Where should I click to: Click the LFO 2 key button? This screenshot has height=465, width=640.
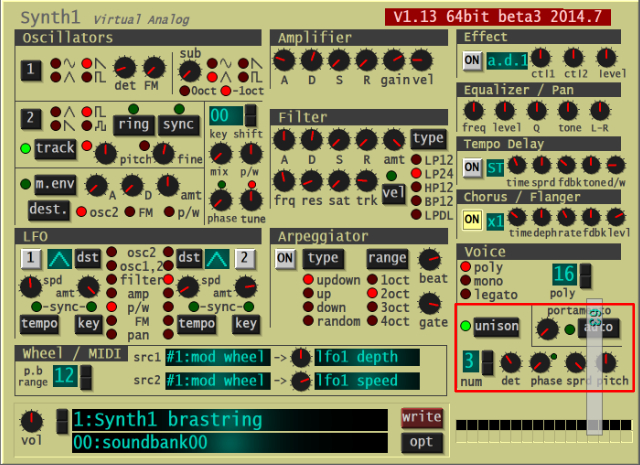[246, 324]
